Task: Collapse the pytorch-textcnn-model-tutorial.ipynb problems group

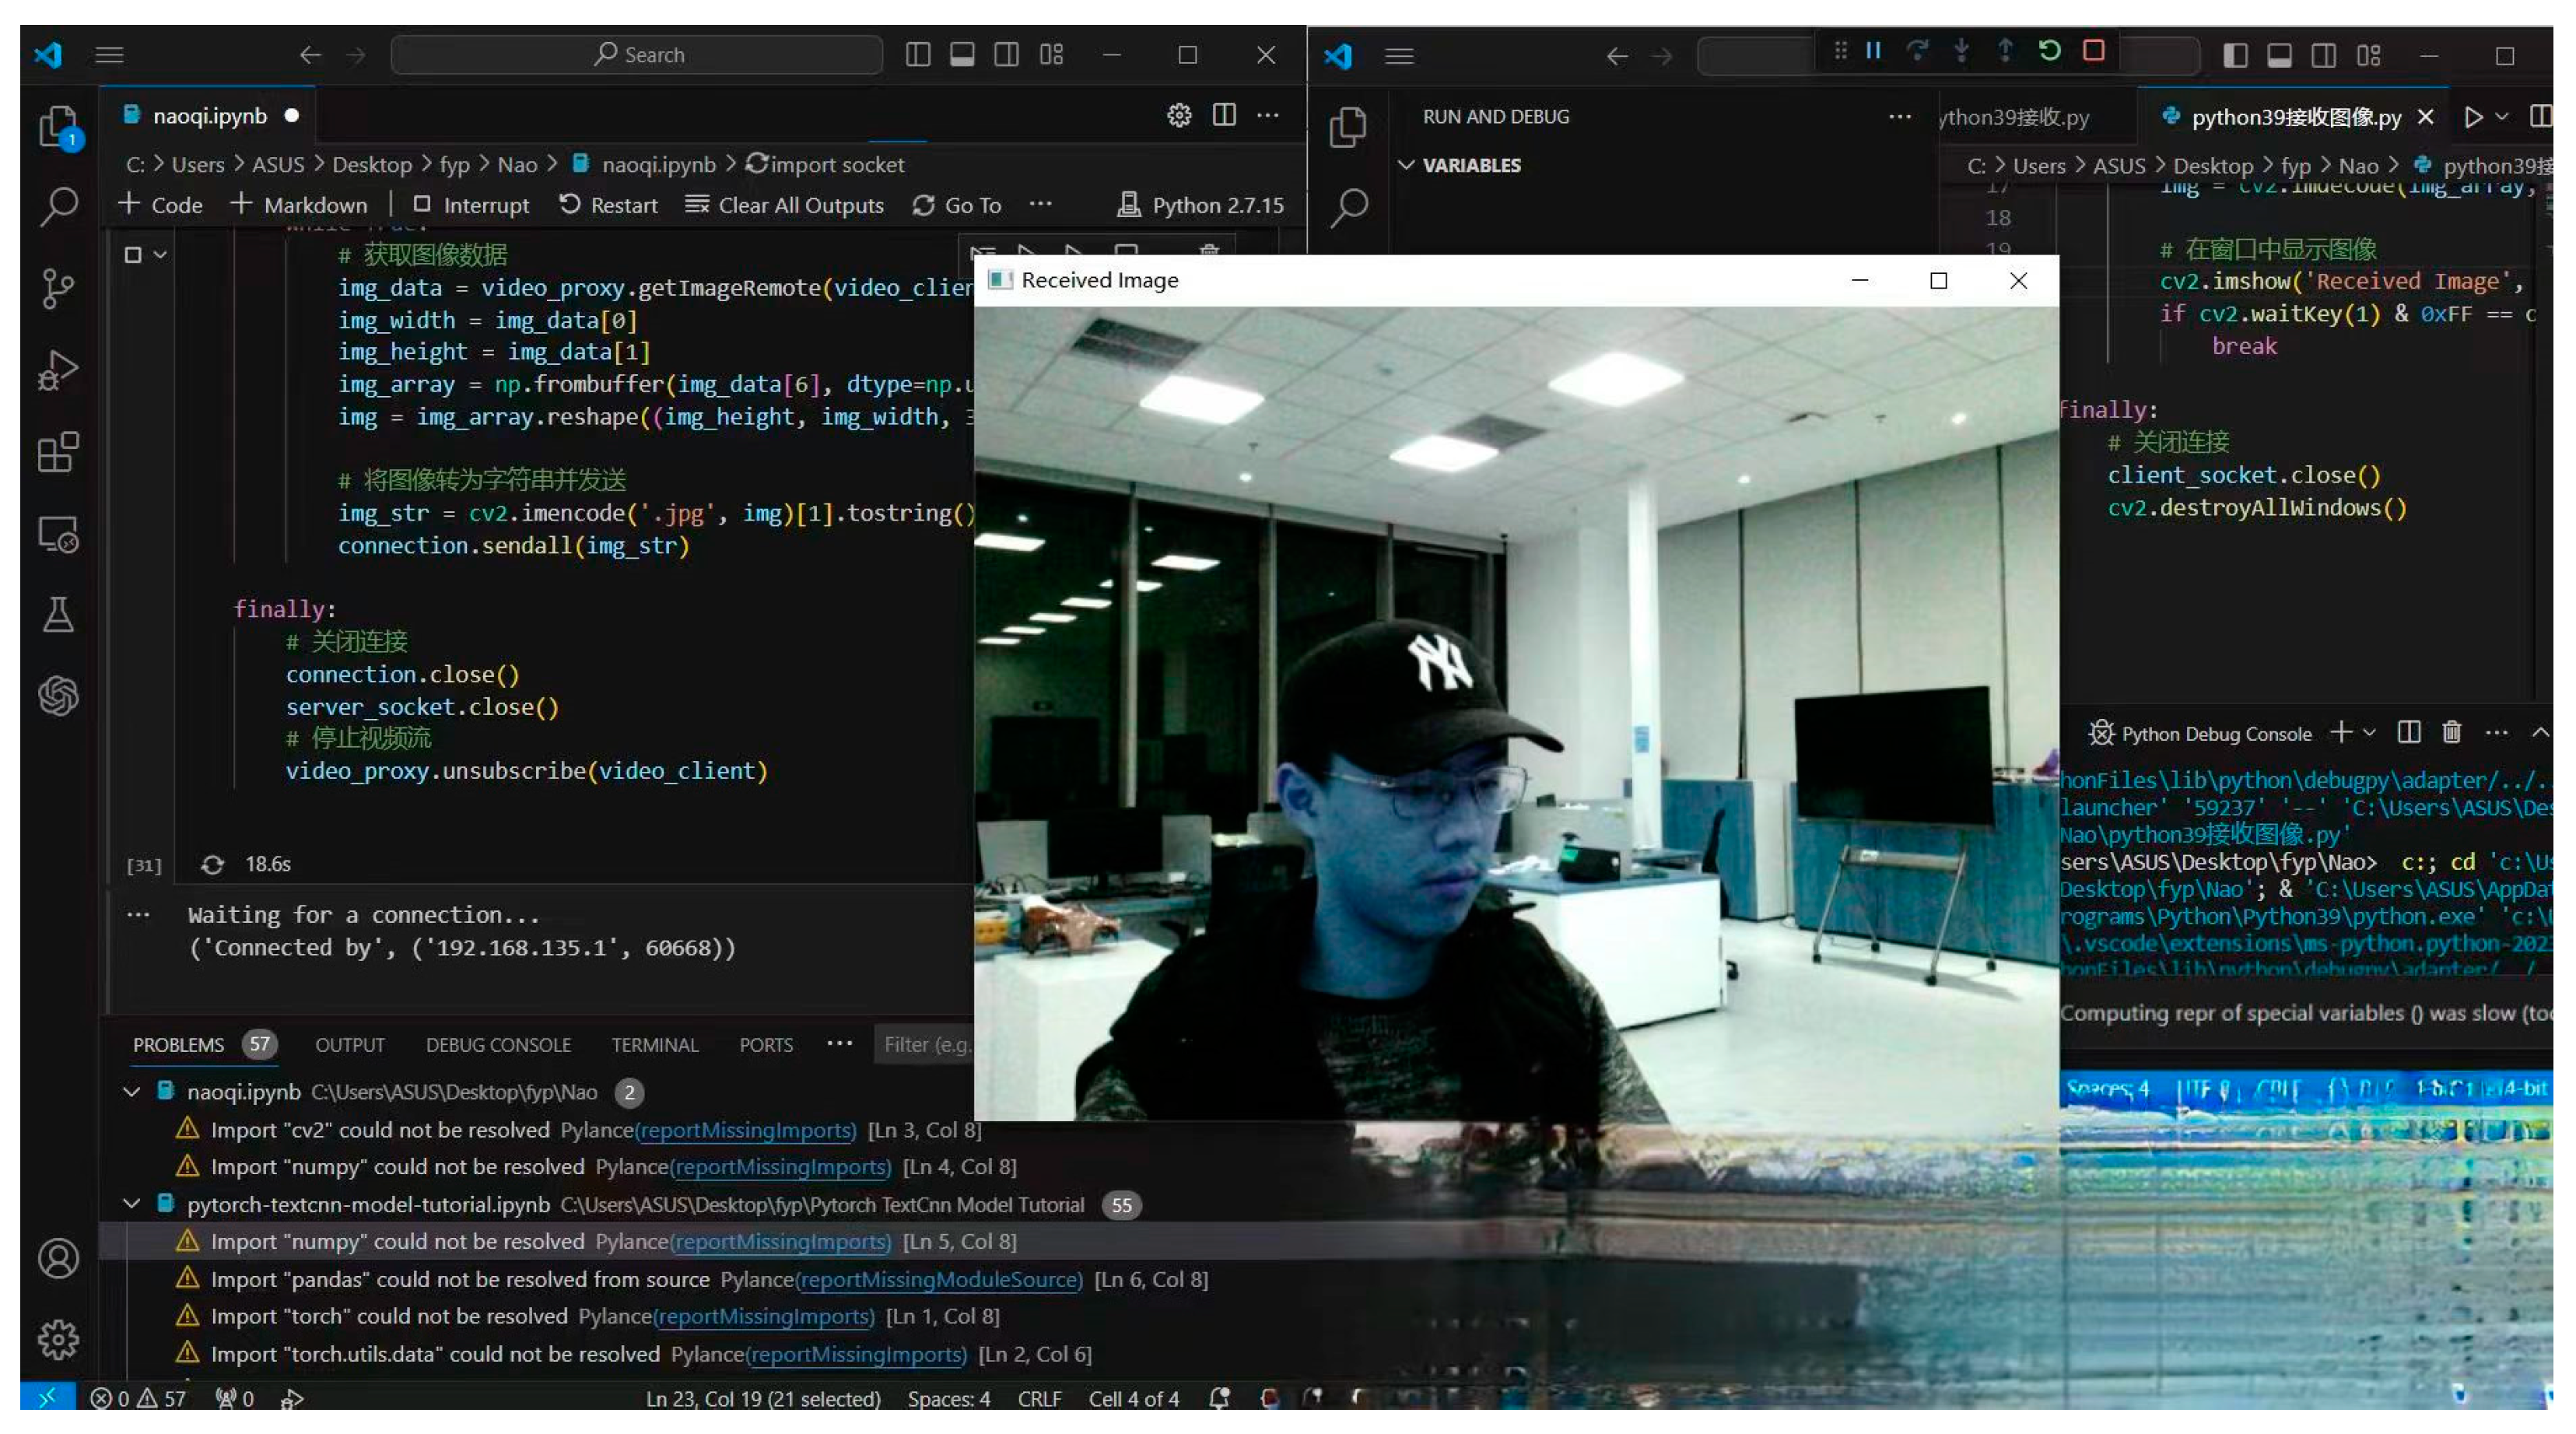Action: [x=131, y=1204]
